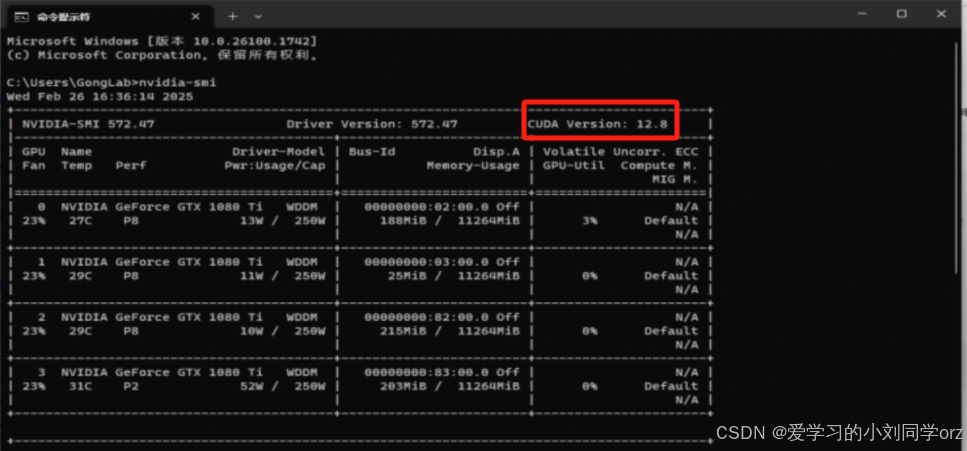Click the 52W power usage value
This screenshot has width=967, height=451.
click(252, 387)
